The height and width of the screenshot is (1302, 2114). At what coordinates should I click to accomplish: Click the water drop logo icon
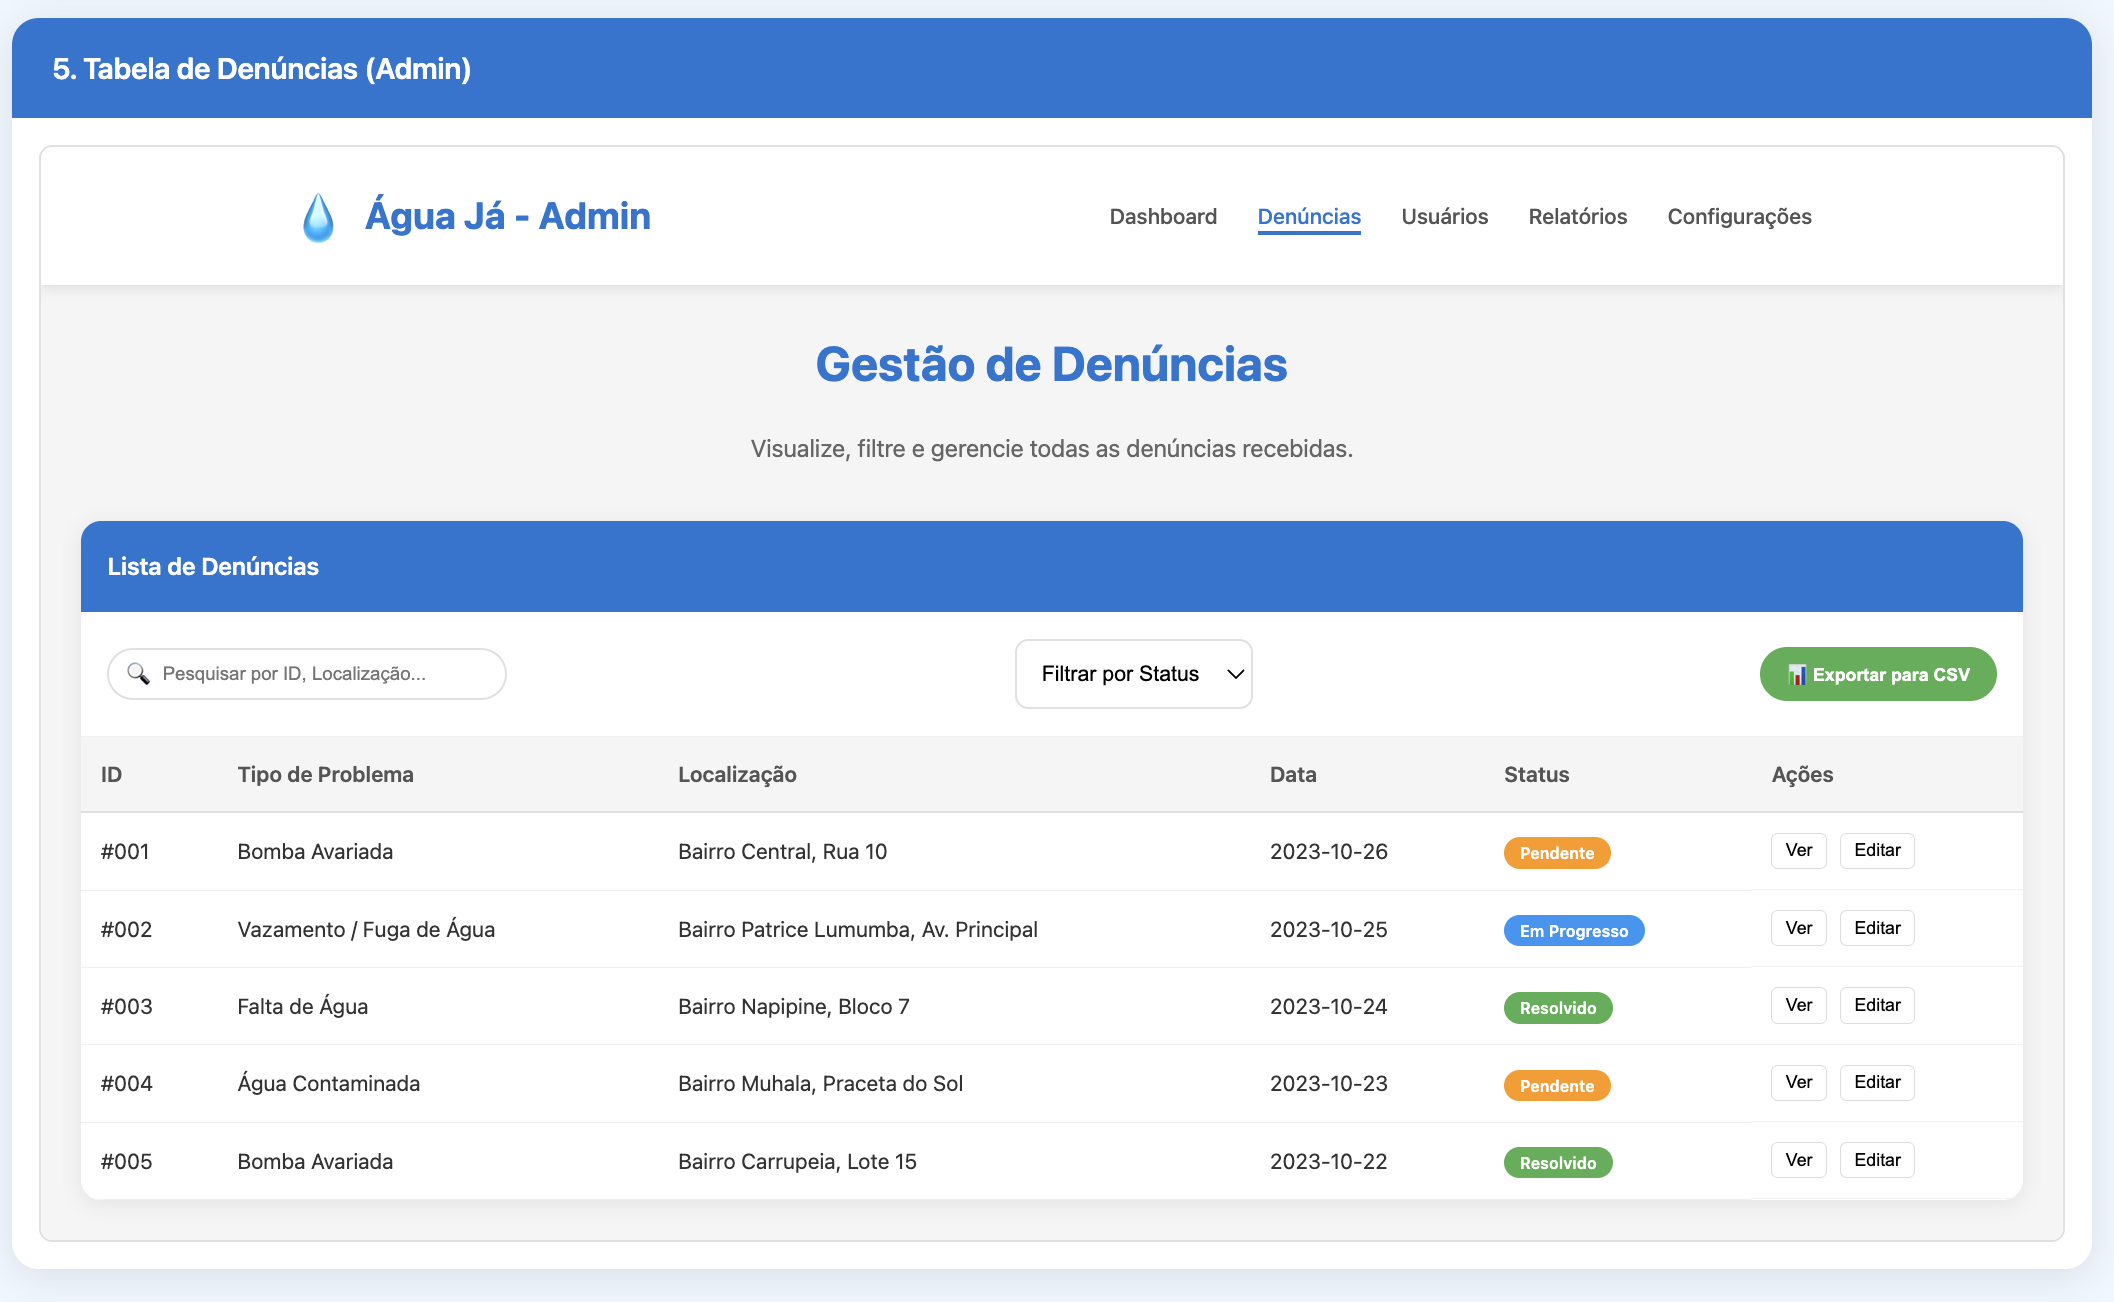318,217
